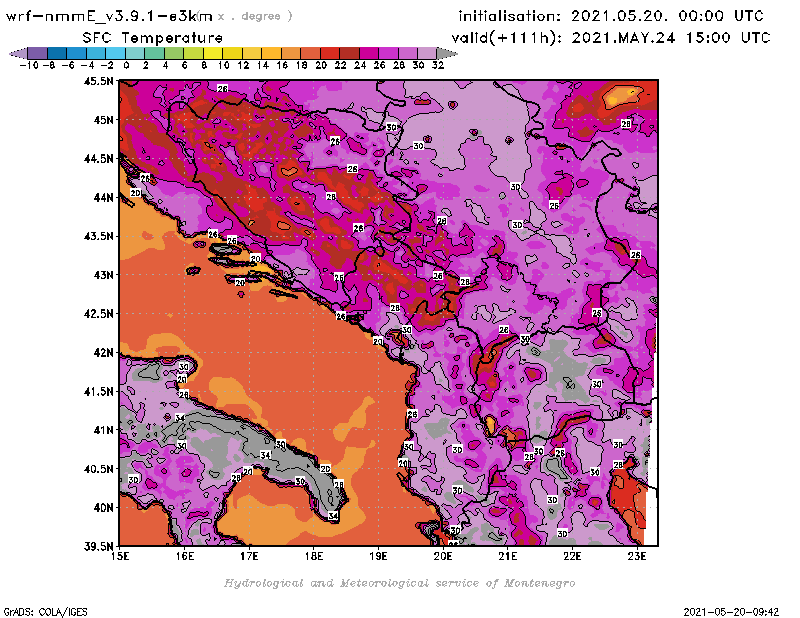Click the "17E" longitude label

click(x=249, y=556)
